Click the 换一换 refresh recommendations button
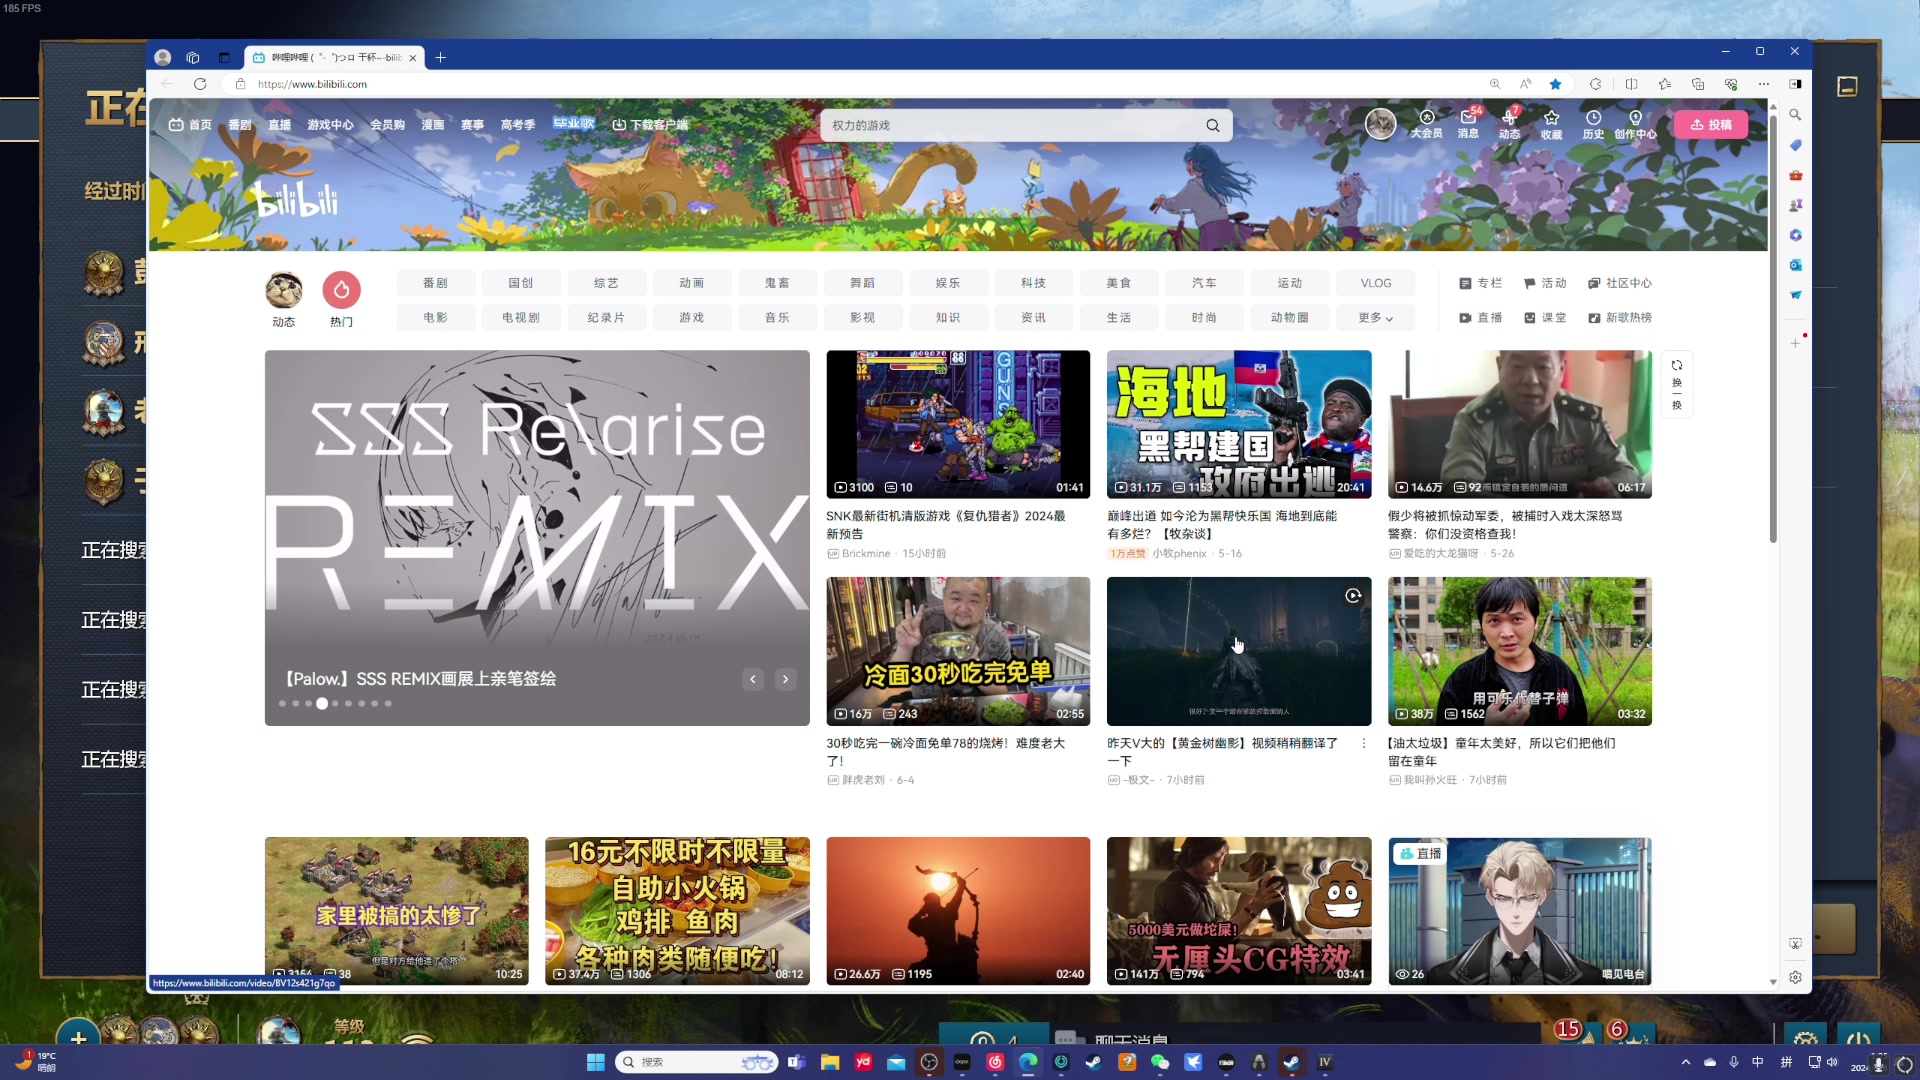This screenshot has height=1080, width=1920. 1677,384
